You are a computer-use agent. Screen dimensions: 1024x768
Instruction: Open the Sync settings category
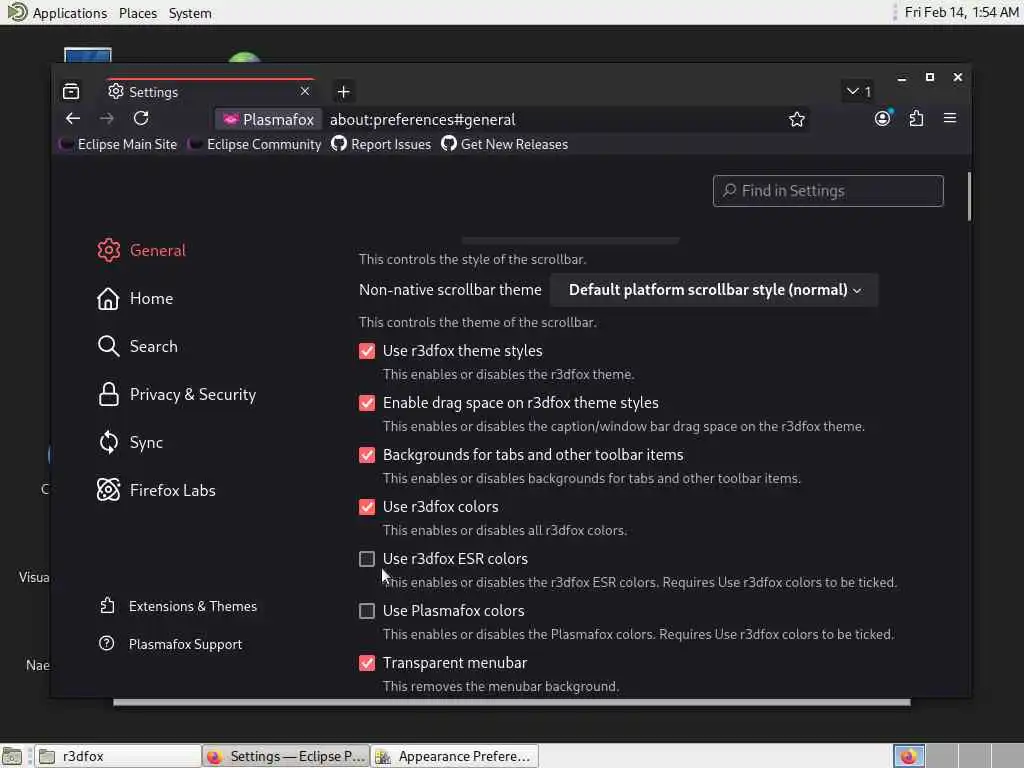pos(130,442)
